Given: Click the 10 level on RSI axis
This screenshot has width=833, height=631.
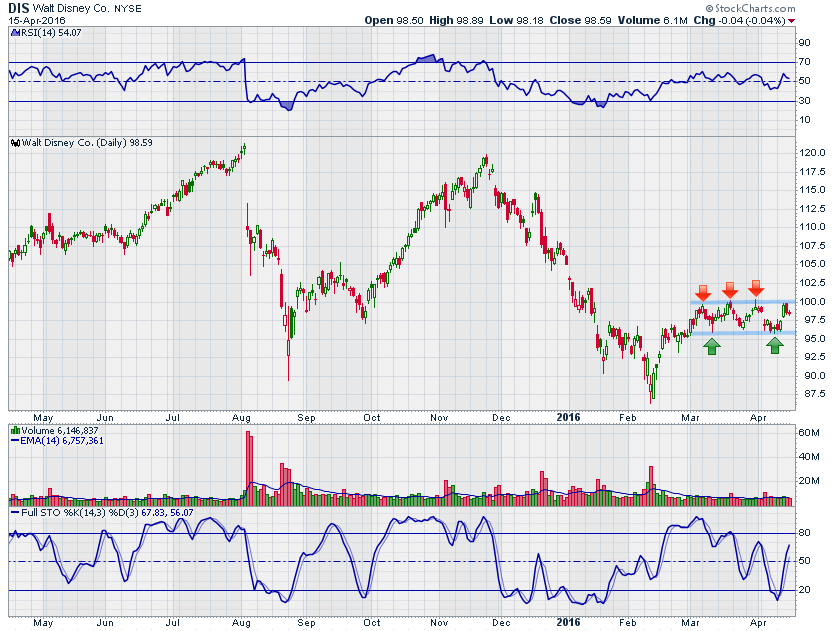Looking at the screenshot, I should tap(805, 120).
